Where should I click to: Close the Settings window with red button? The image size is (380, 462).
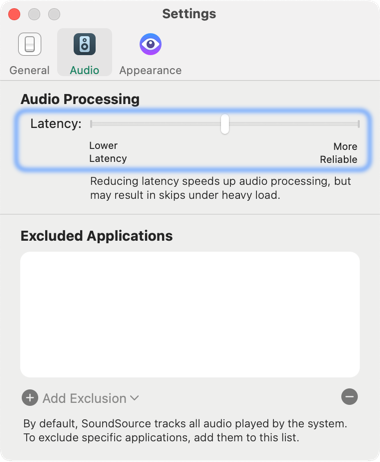click(x=14, y=14)
